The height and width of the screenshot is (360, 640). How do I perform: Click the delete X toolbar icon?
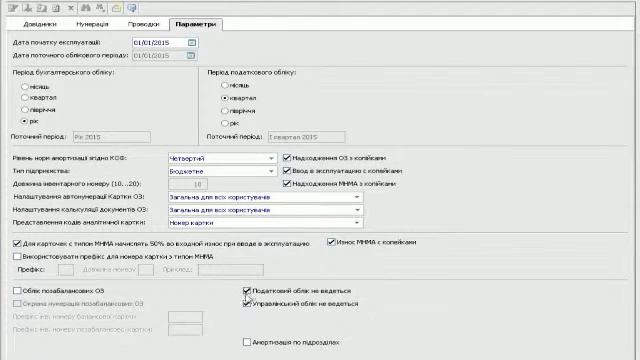tap(71, 8)
